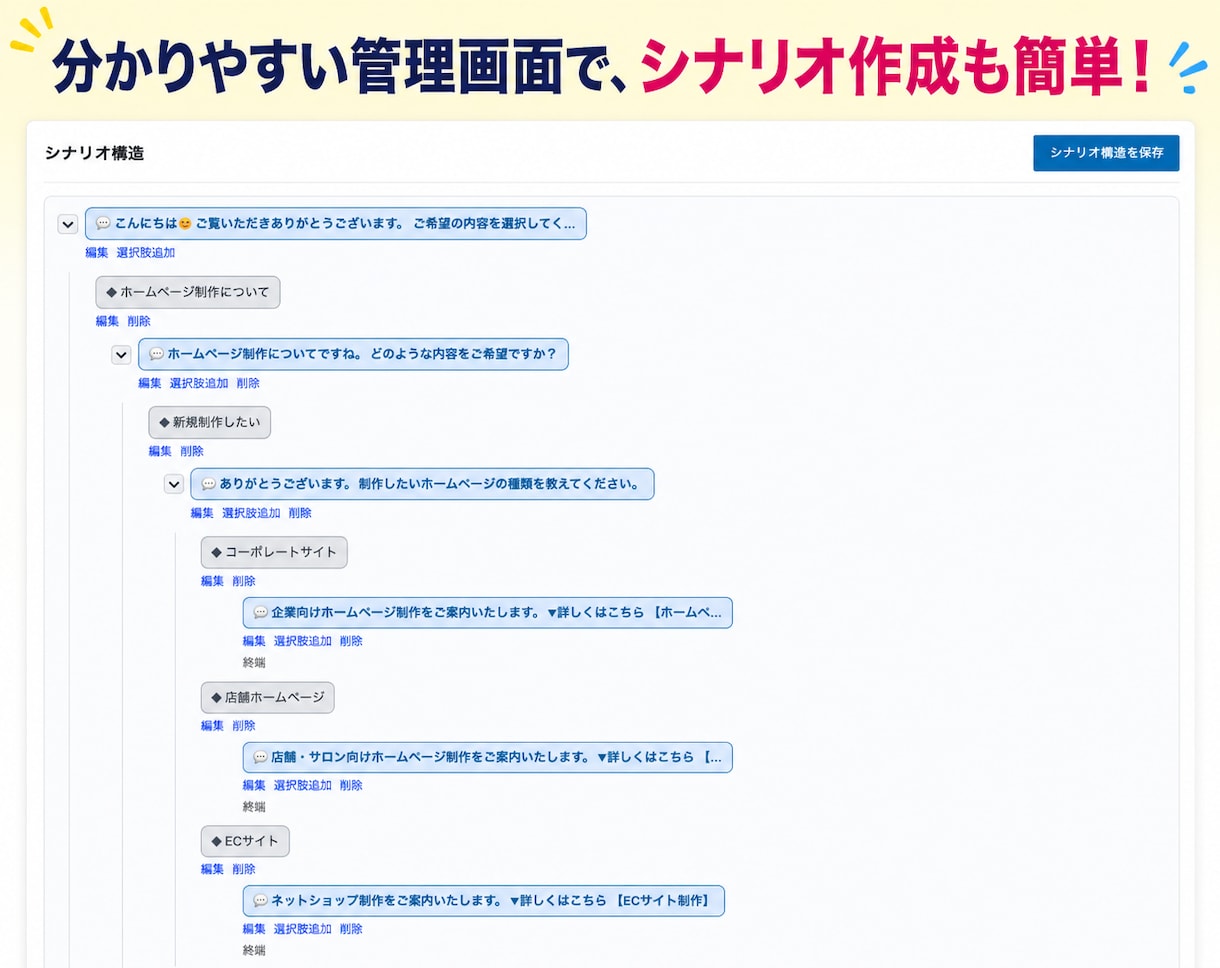
Task: Click 終端 under the ネットショップ制作 message
Action: click(x=254, y=950)
